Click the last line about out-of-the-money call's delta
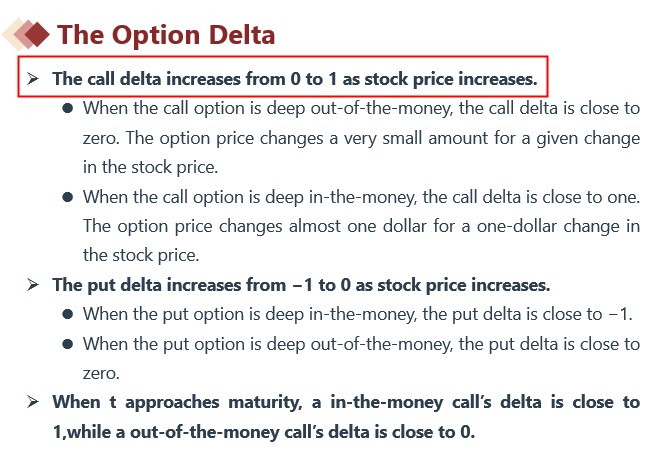 (x=264, y=432)
